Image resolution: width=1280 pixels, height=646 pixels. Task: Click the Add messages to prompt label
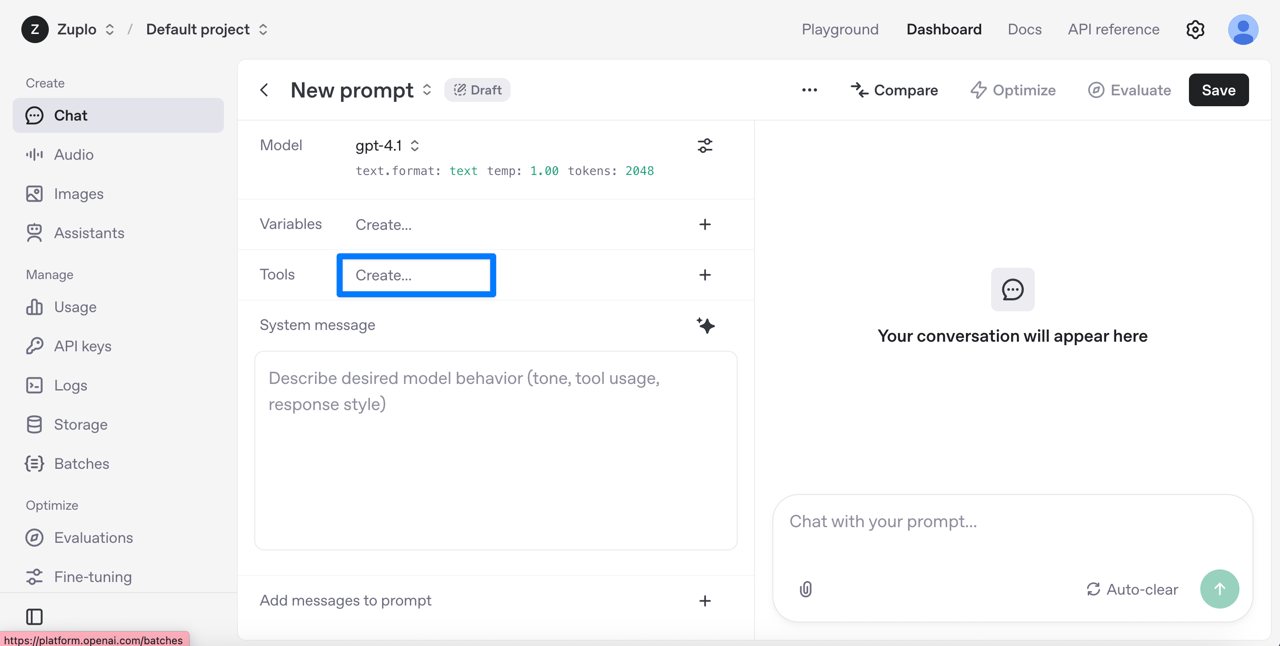[346, 601]
